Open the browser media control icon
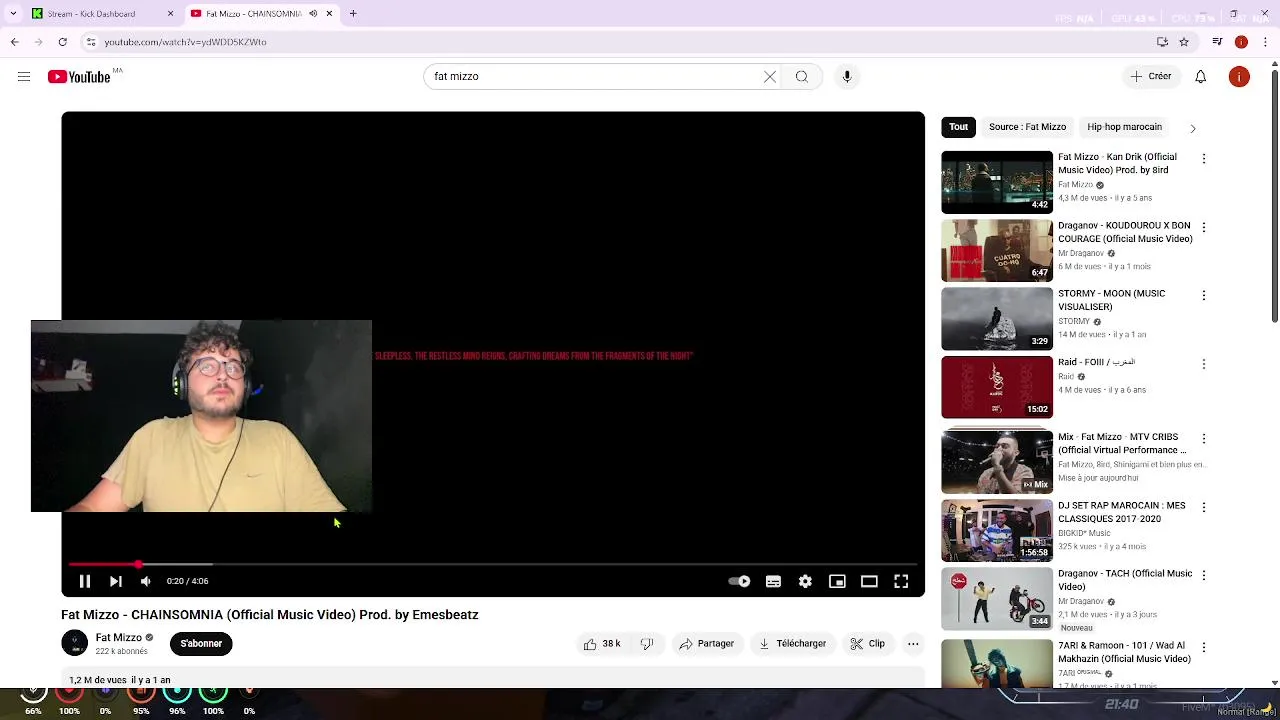This screenshot has height=720, width=1280. pyautogui.click(x=1217, y=42)
